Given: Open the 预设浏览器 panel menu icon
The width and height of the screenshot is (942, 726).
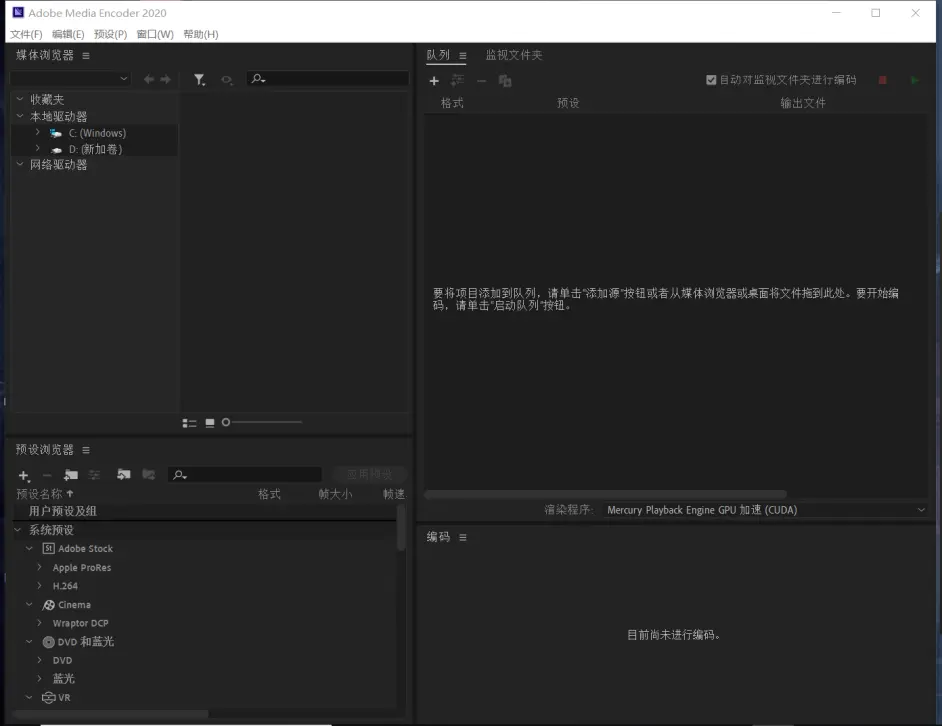Looking at the screenshot, I should (86, 450).
